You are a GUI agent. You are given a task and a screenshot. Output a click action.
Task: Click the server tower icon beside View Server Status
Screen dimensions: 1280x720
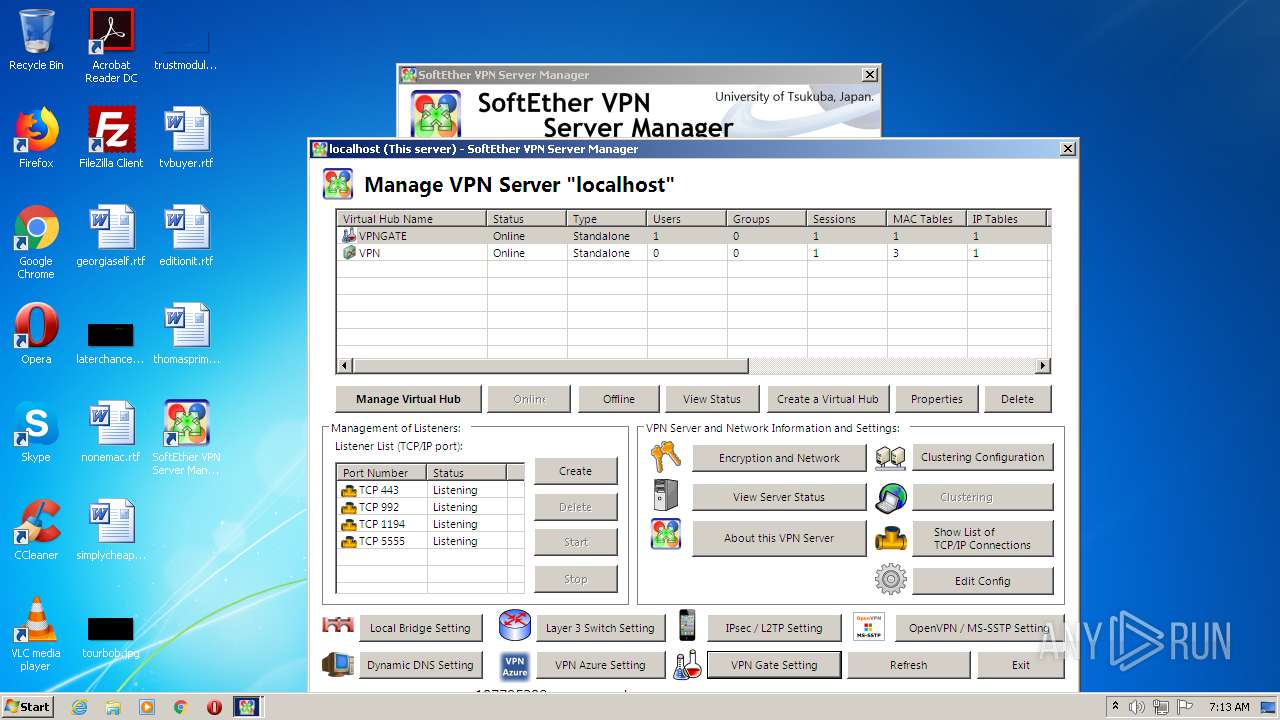click(665, 496)
